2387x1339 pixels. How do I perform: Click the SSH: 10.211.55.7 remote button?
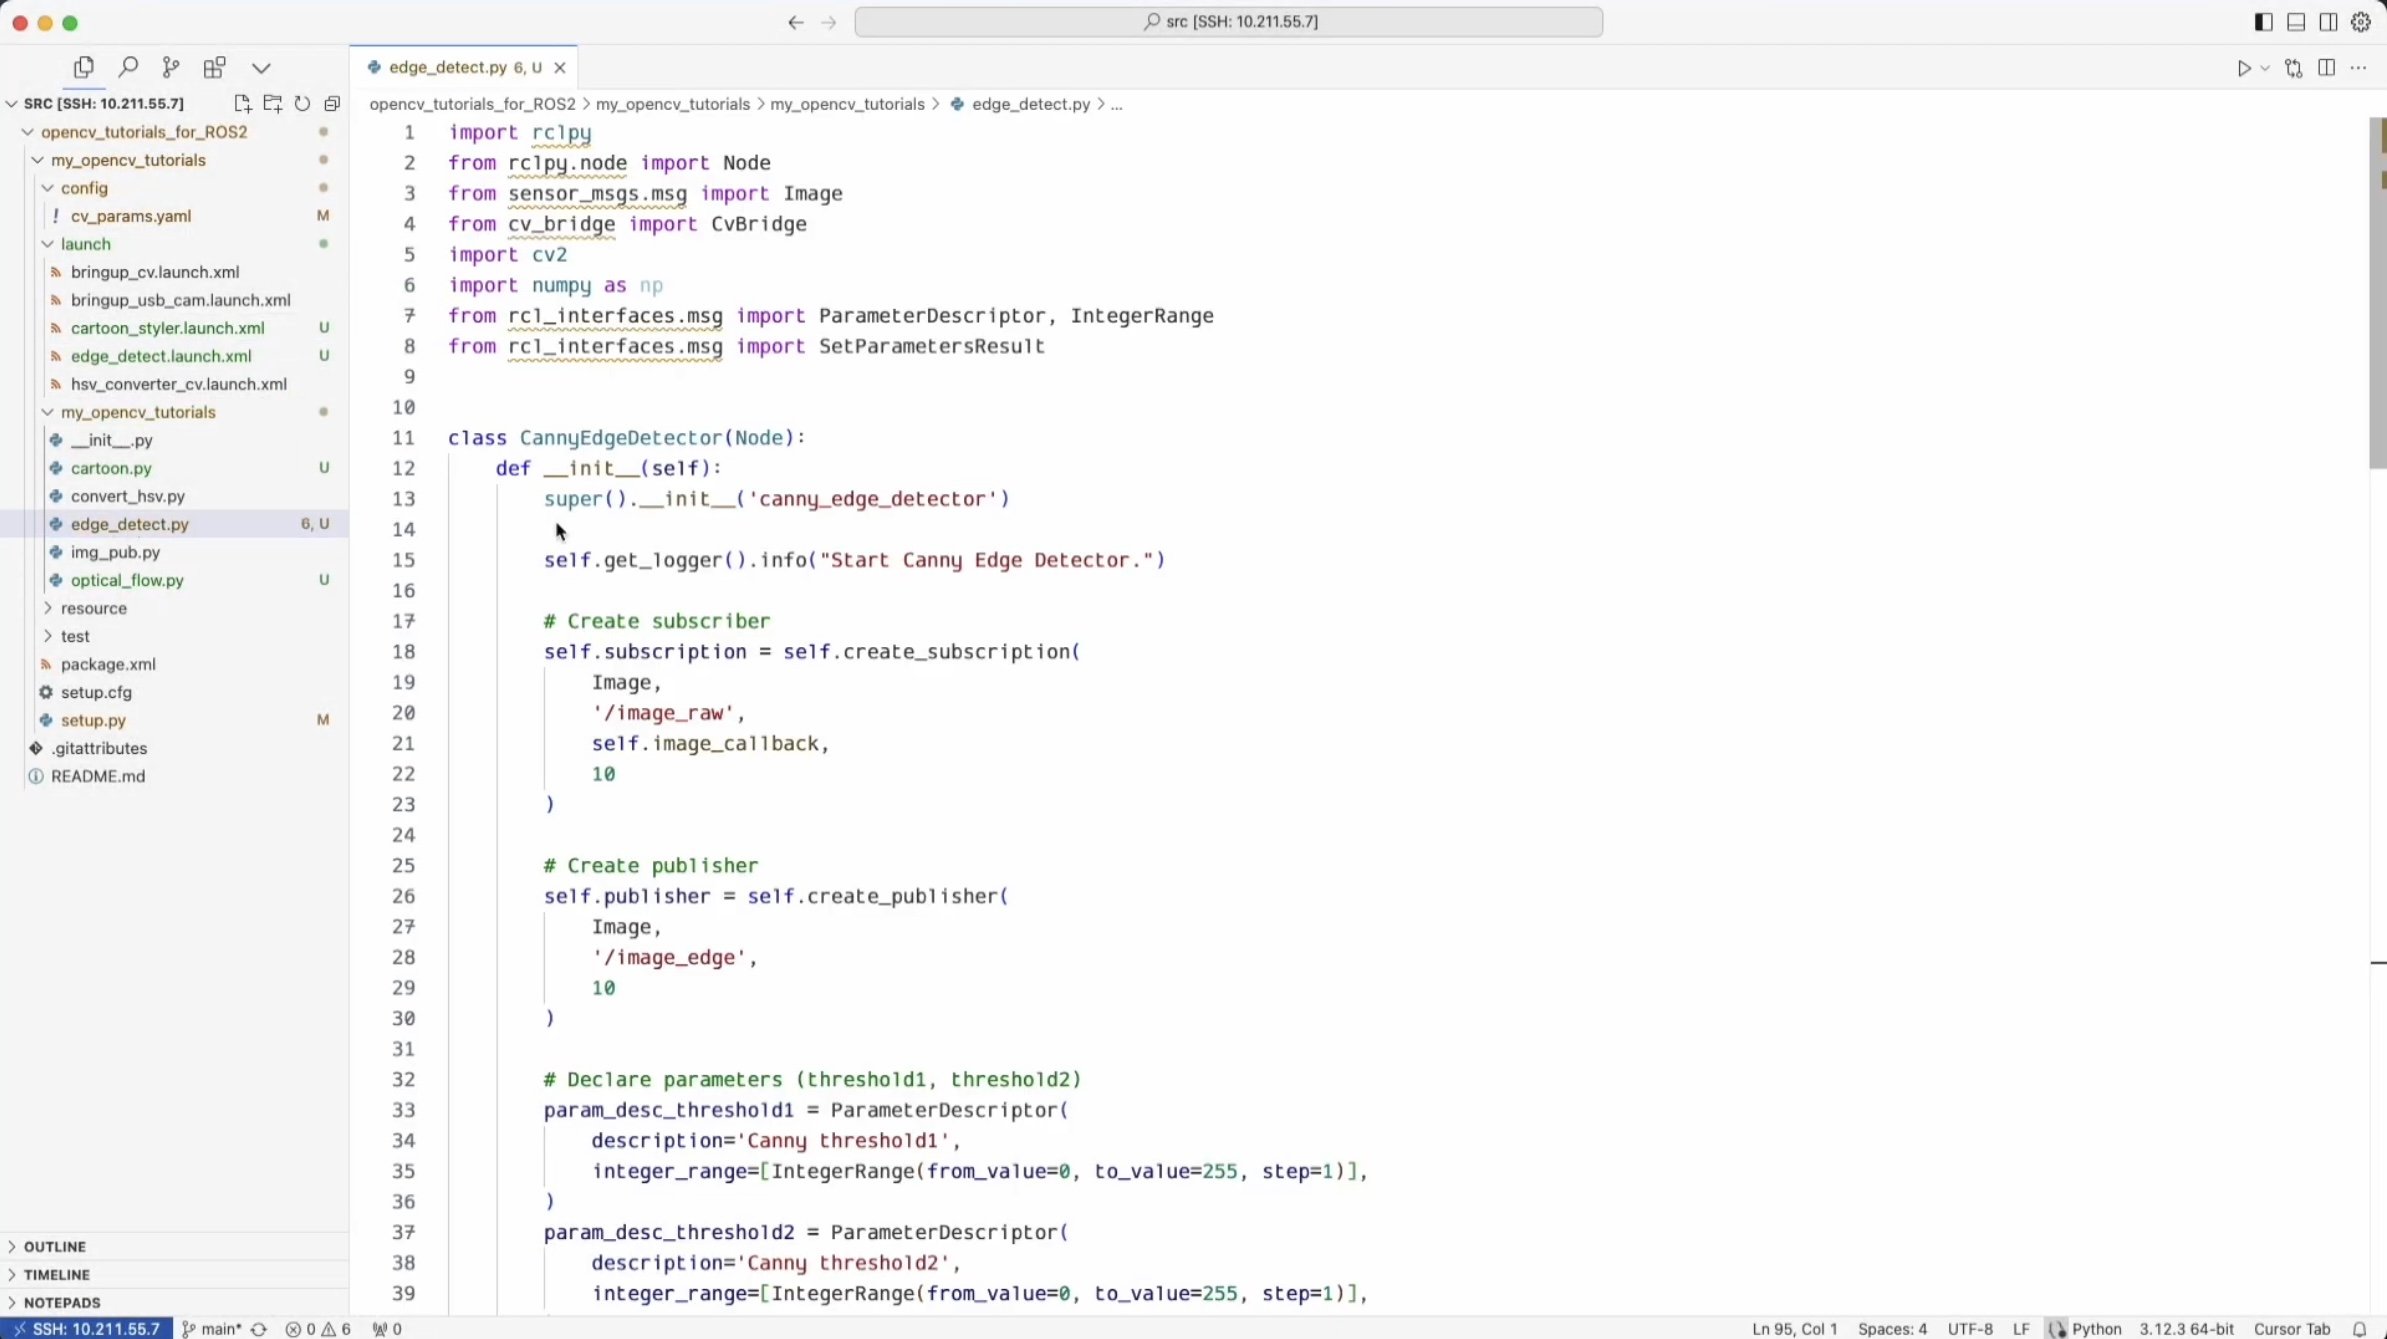[86, 1329]
